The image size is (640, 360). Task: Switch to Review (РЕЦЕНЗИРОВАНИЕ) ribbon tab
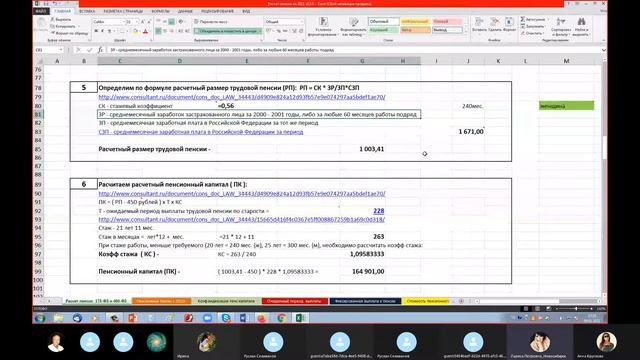tap(217, 11)
